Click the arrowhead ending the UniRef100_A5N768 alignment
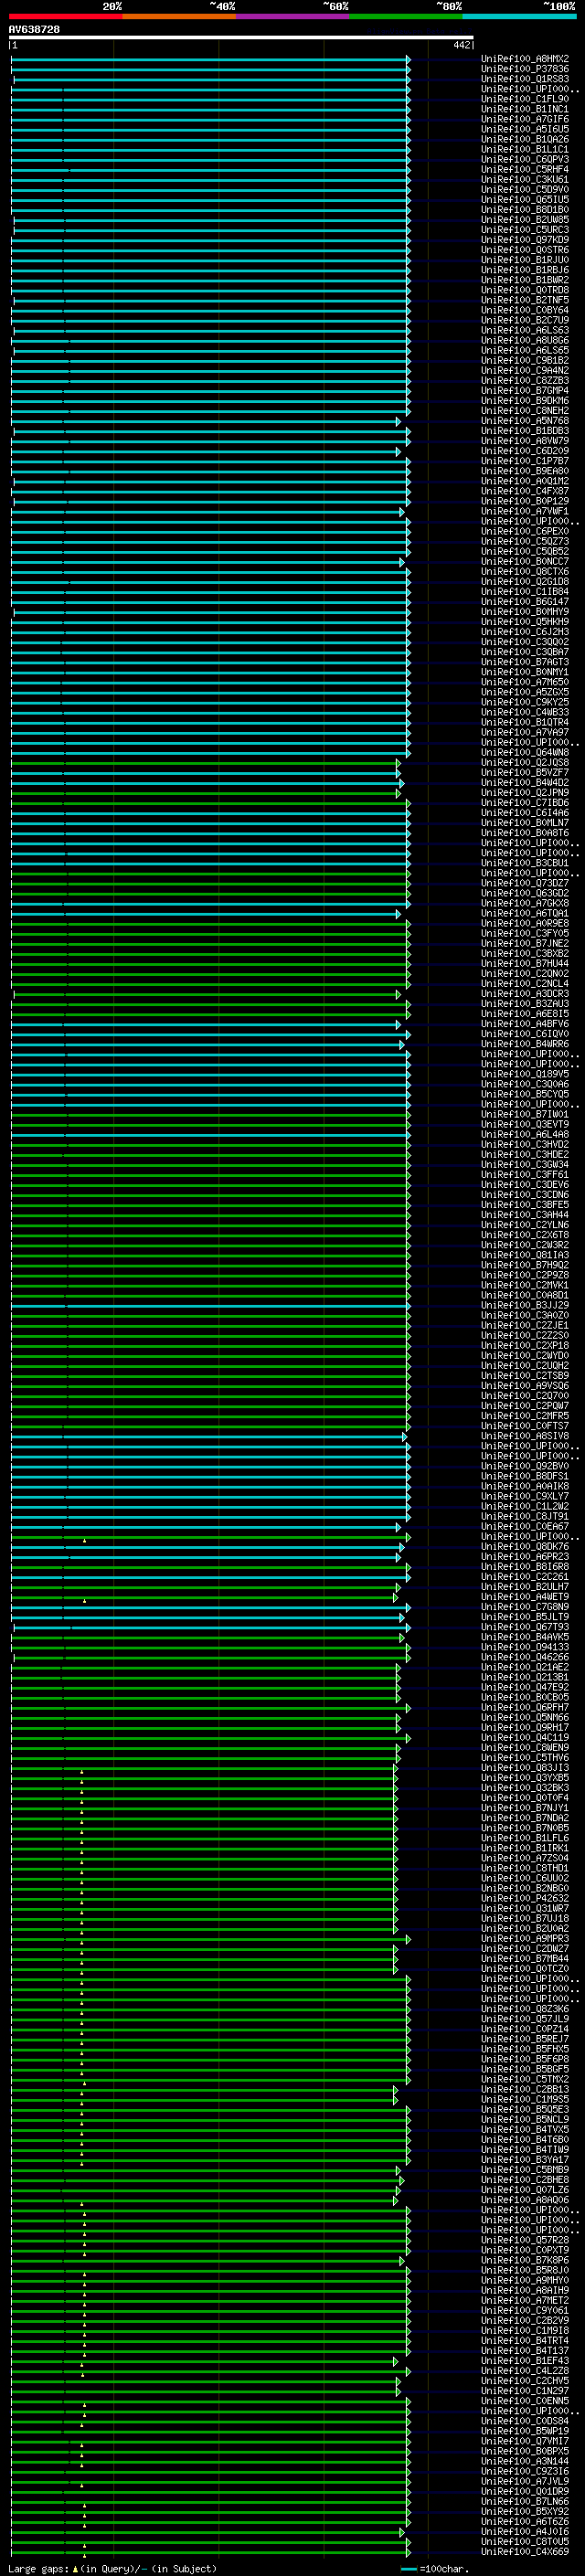 (x=398, y=422)
